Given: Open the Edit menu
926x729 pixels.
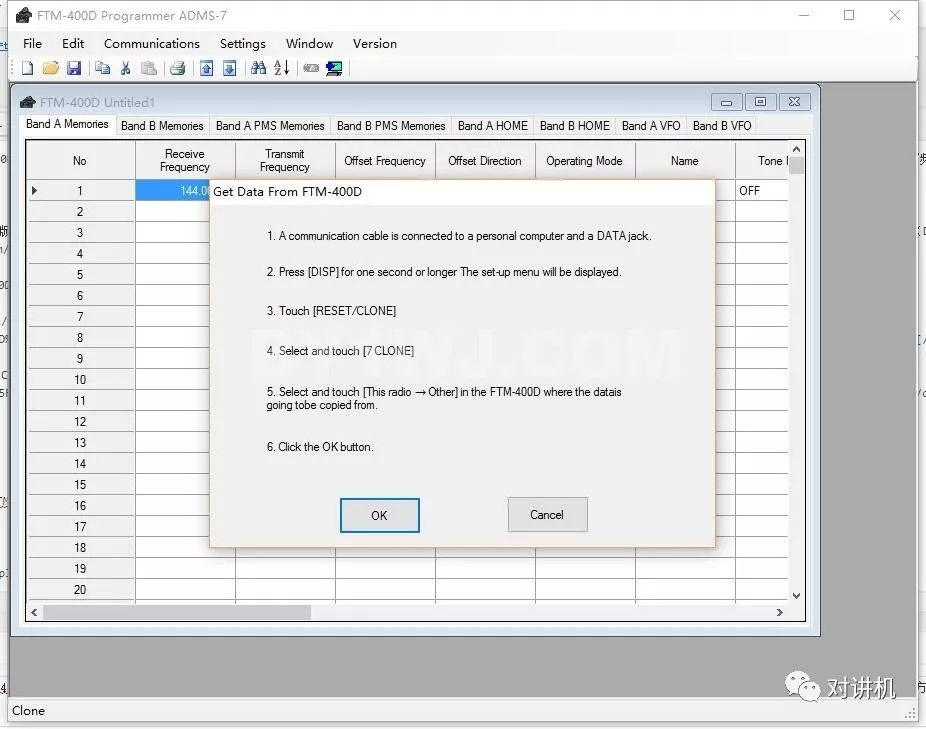Looking at the screenshot, I should pyautogui.click(x=73, y=43).
